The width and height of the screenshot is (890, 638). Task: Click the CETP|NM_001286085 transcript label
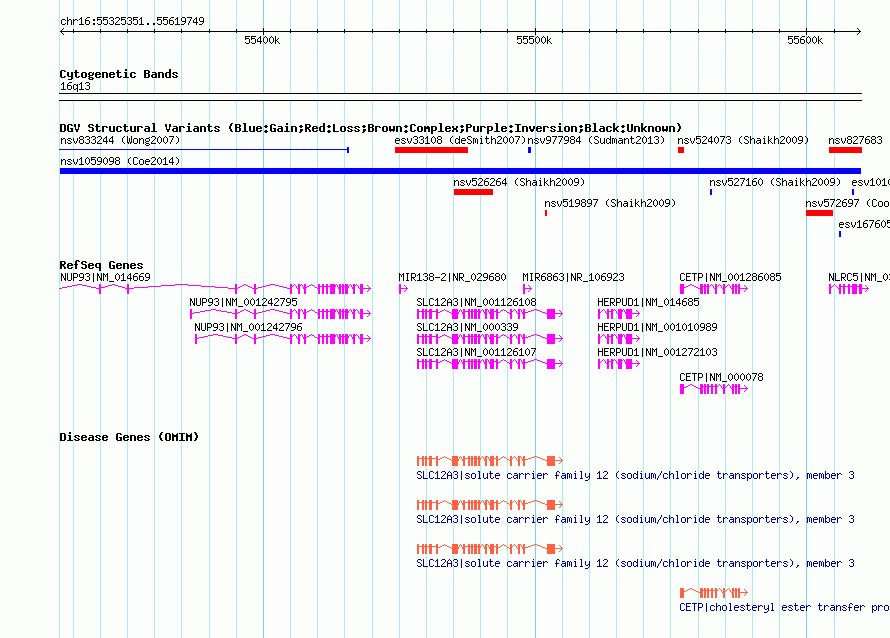point(730,277)
